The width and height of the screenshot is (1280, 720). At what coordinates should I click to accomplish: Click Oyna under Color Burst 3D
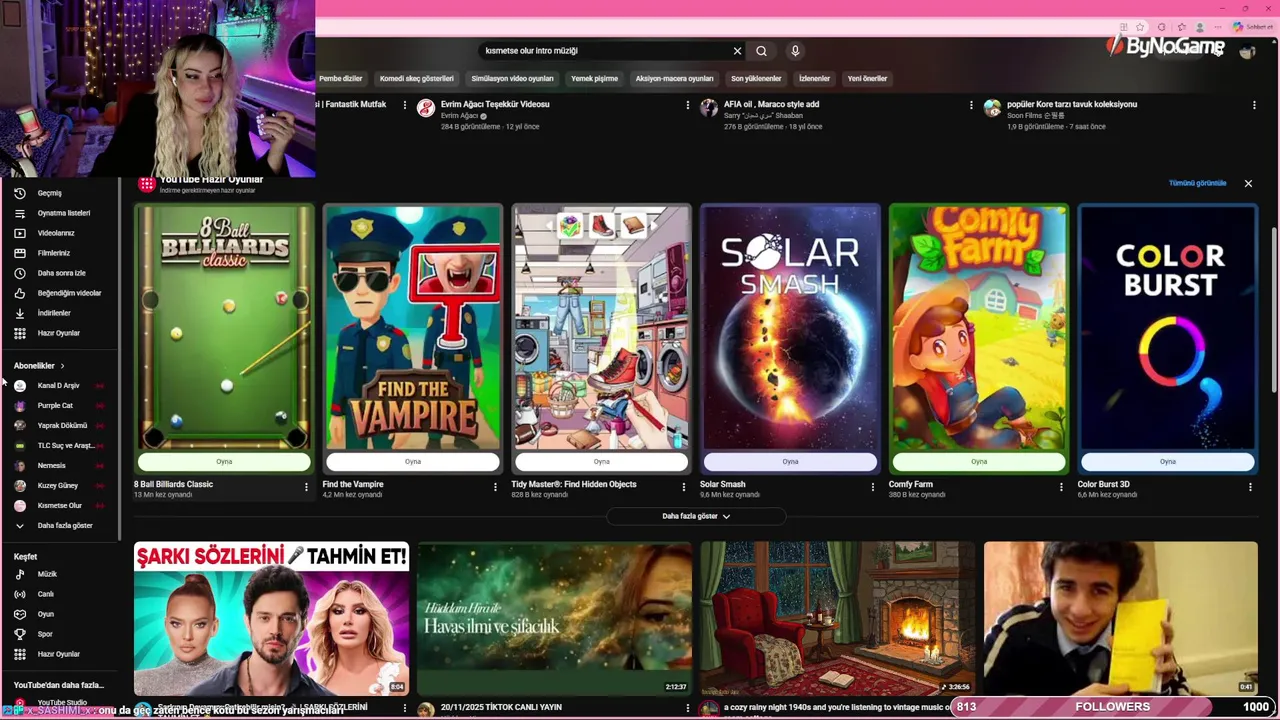(1167, 462)
